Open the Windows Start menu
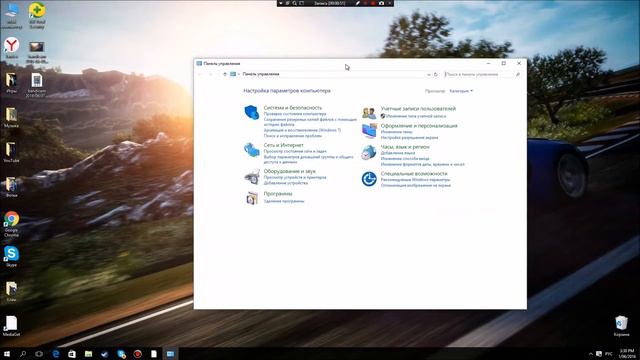This screenshot has width=640, height=360. tap(7, 354)
